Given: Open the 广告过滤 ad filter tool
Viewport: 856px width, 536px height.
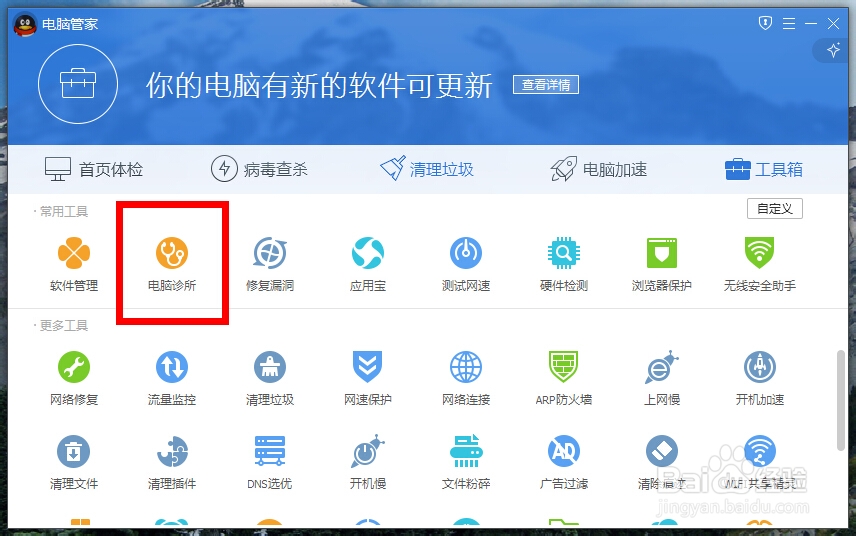Looking at the screenshot, I should coord(564,462).
